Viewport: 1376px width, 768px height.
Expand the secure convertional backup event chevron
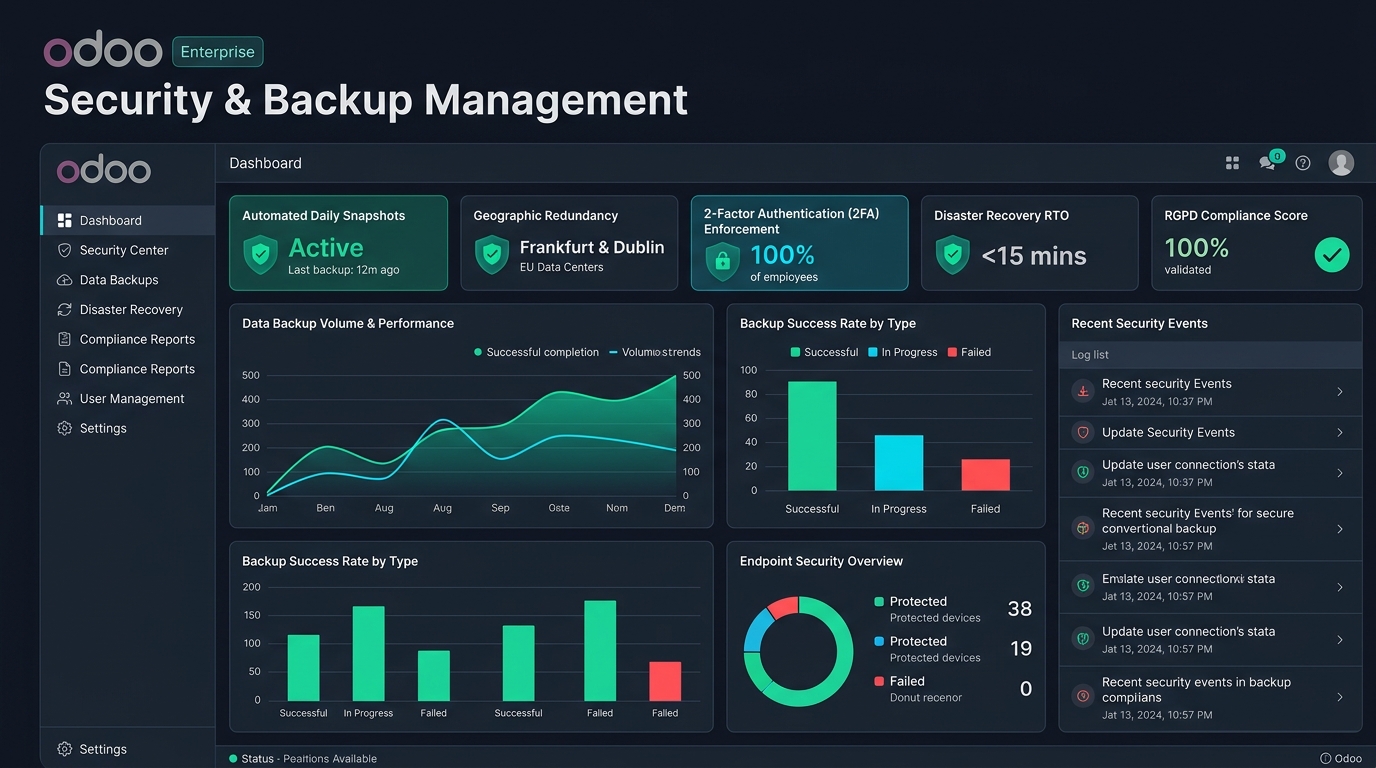[1340, 529]
